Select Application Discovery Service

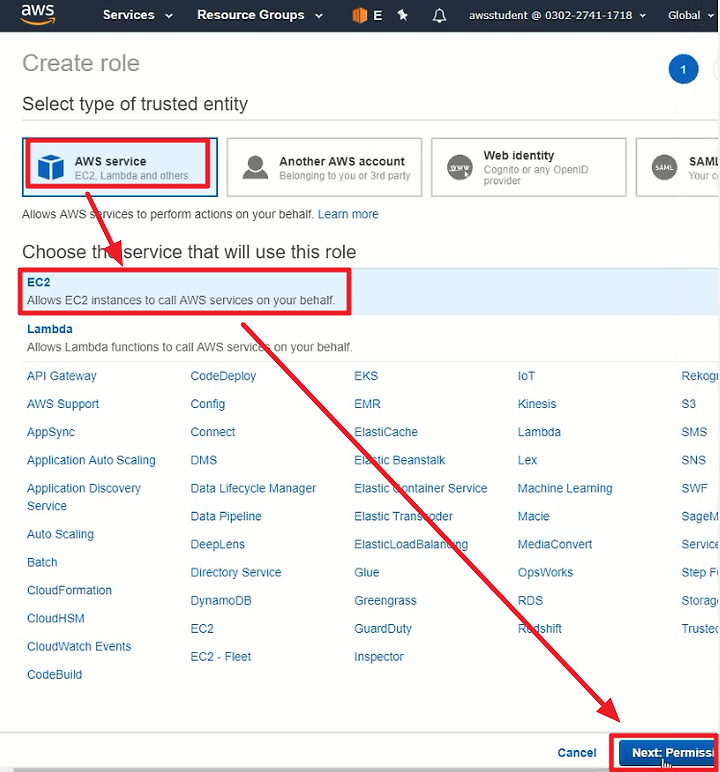(84, 497)
